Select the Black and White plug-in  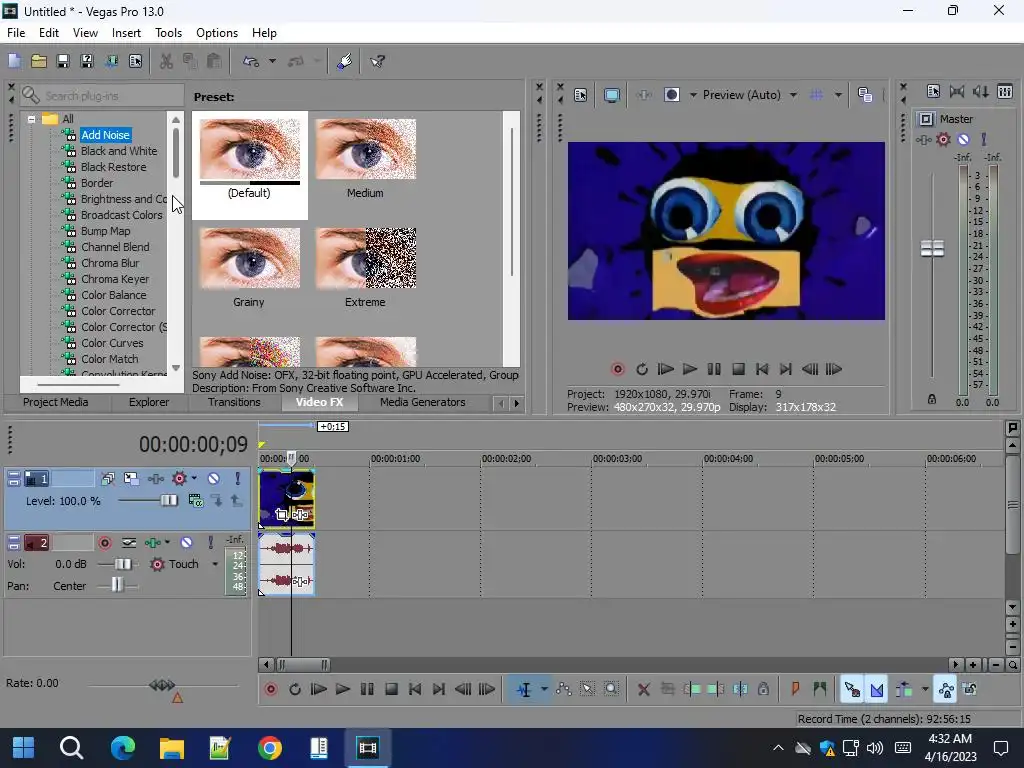click(x=119, y=151)
